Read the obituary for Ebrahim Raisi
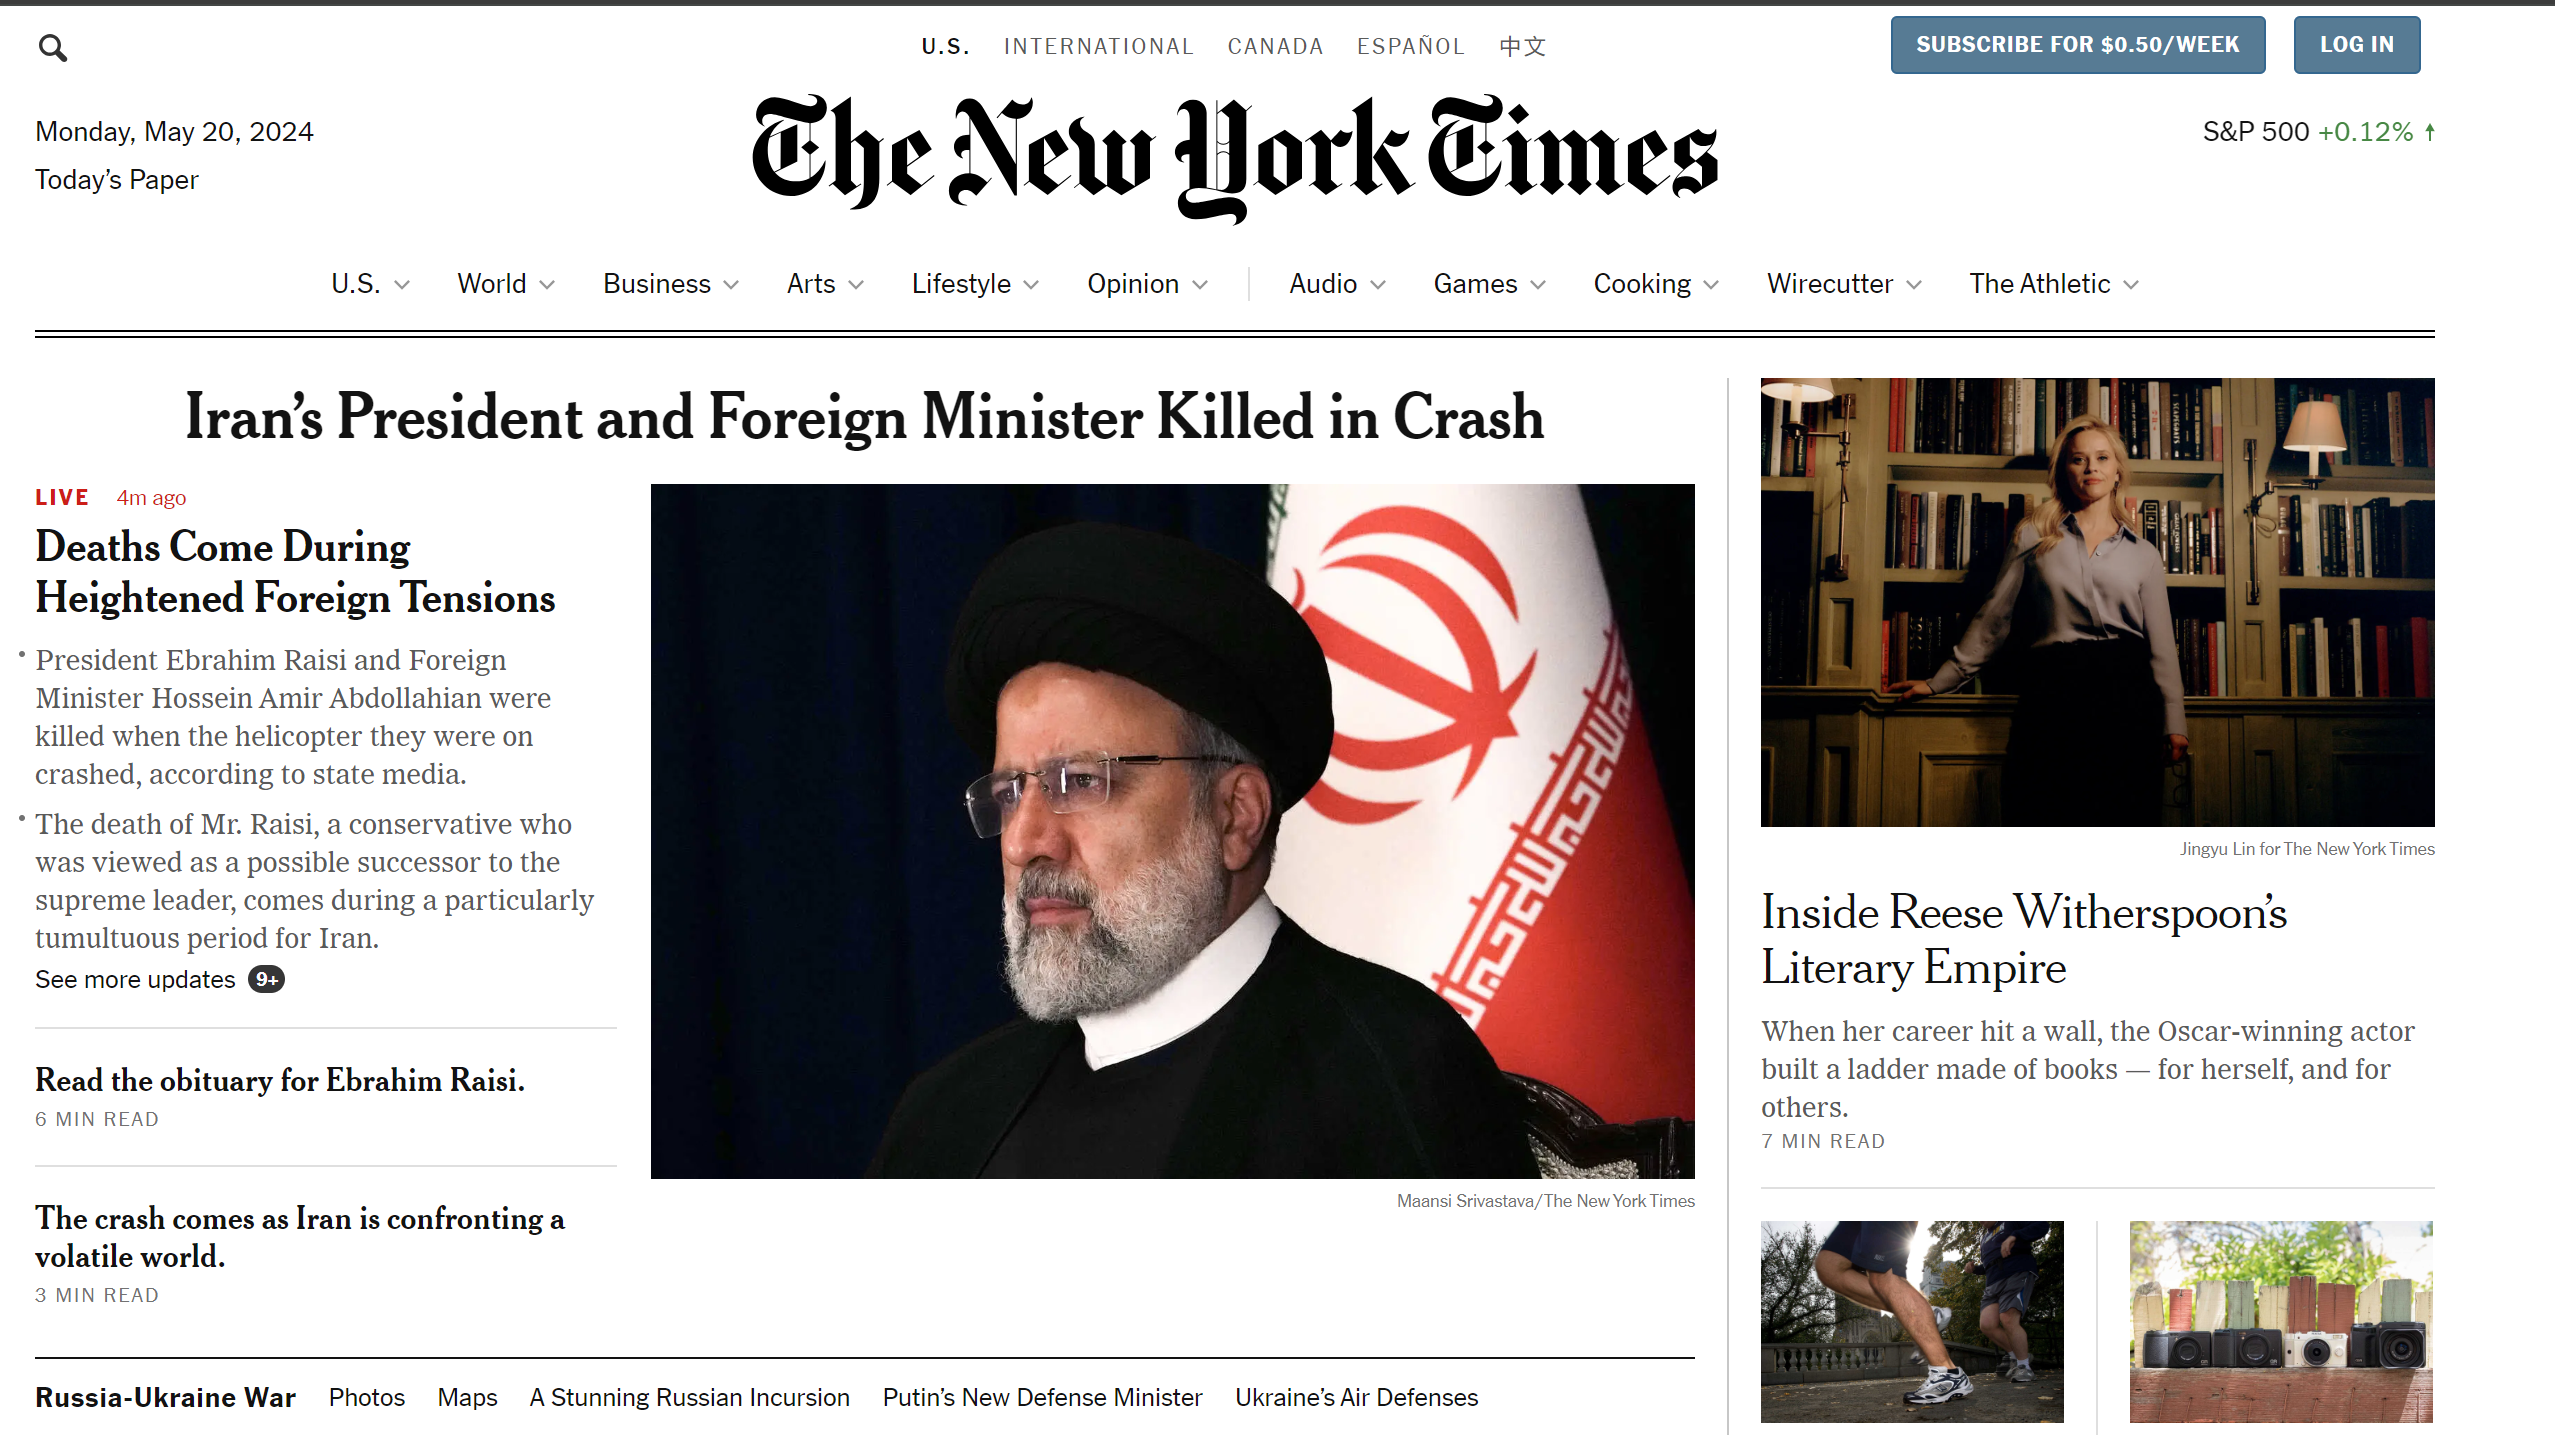This screenshot has height=1435, width=2555. (x=280, y=1080)
